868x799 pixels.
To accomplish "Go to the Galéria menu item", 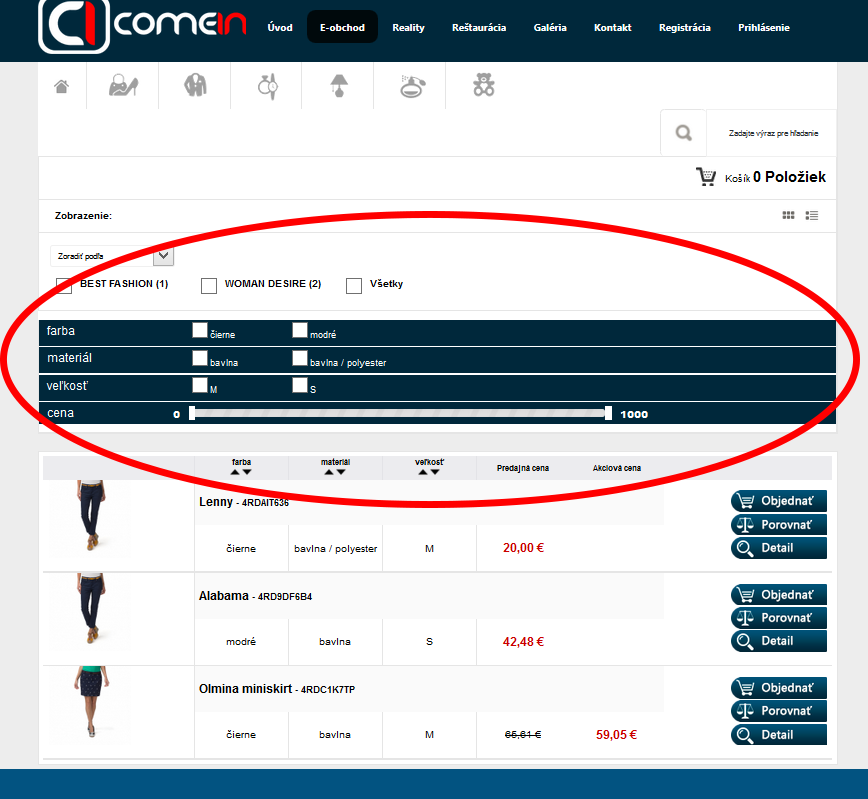I will [550, 27].
